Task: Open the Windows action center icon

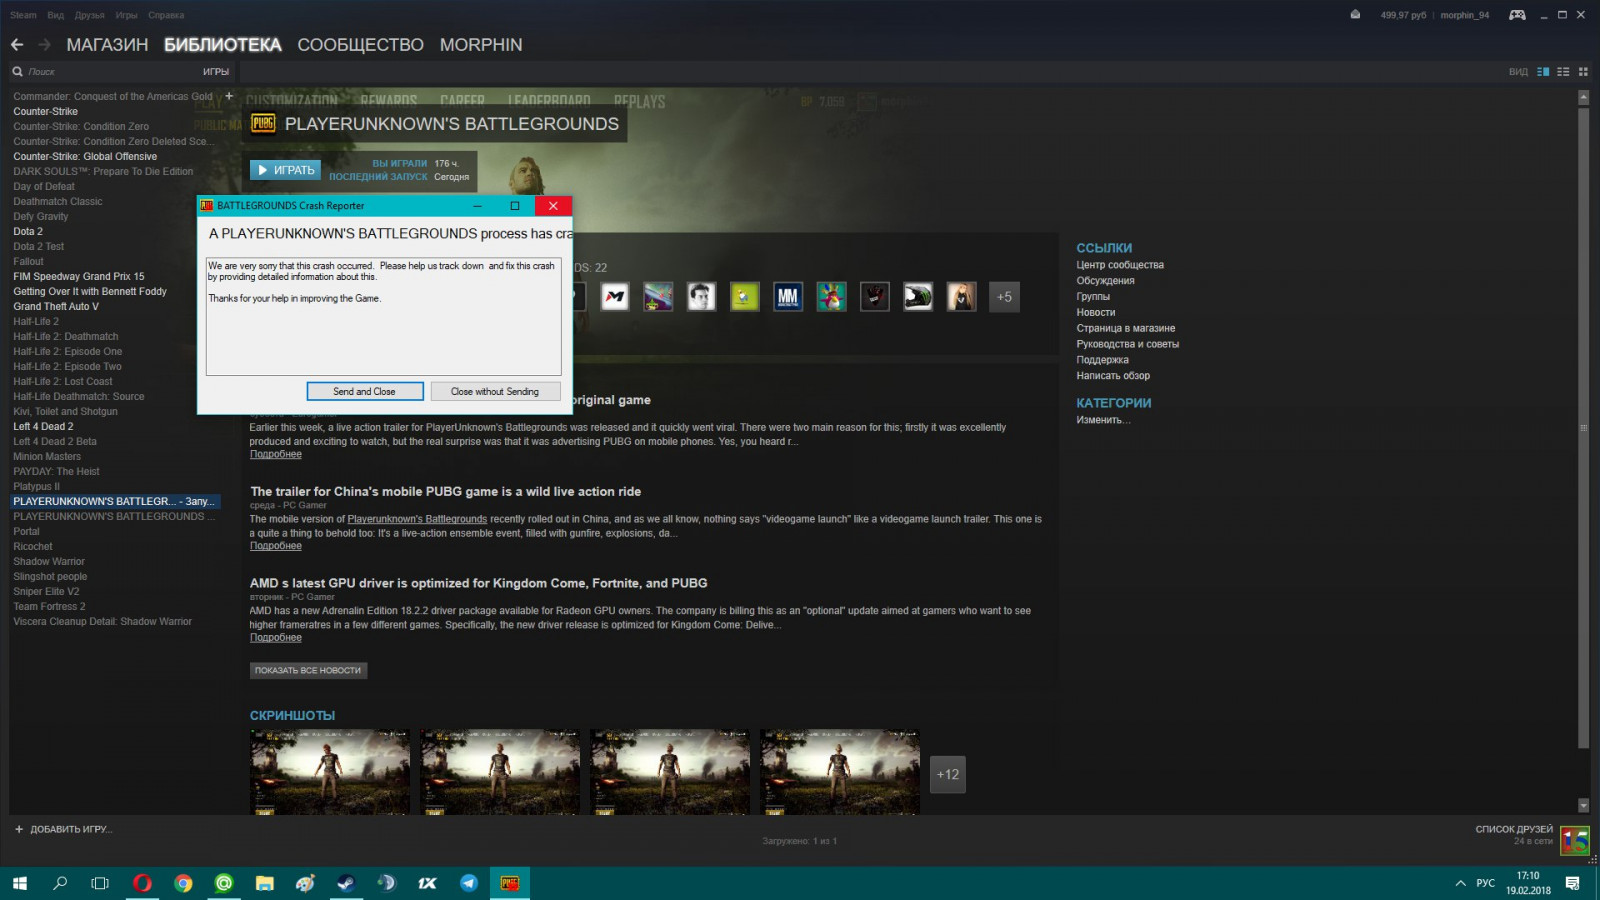Action: tap(1573, 883)
